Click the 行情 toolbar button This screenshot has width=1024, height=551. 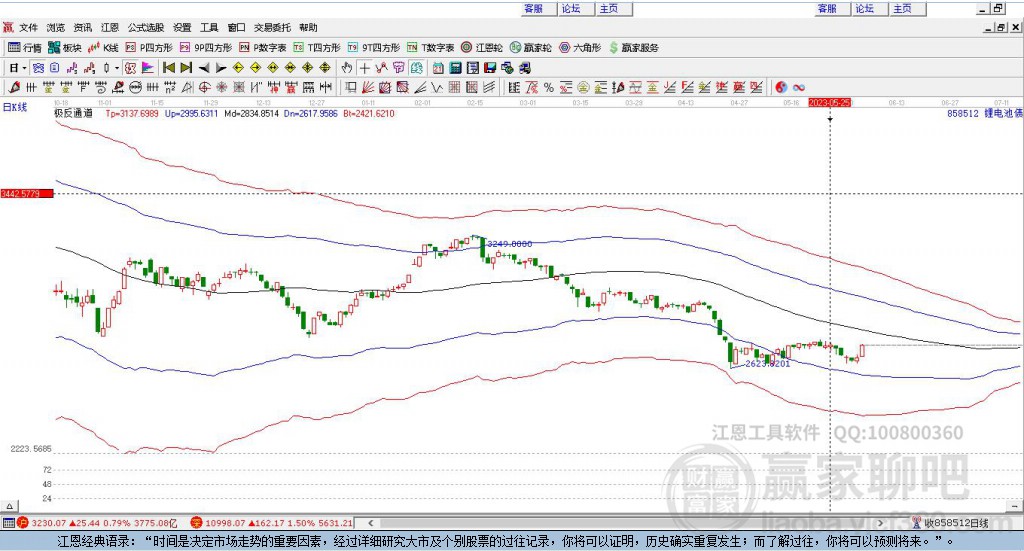pos(25,48)
